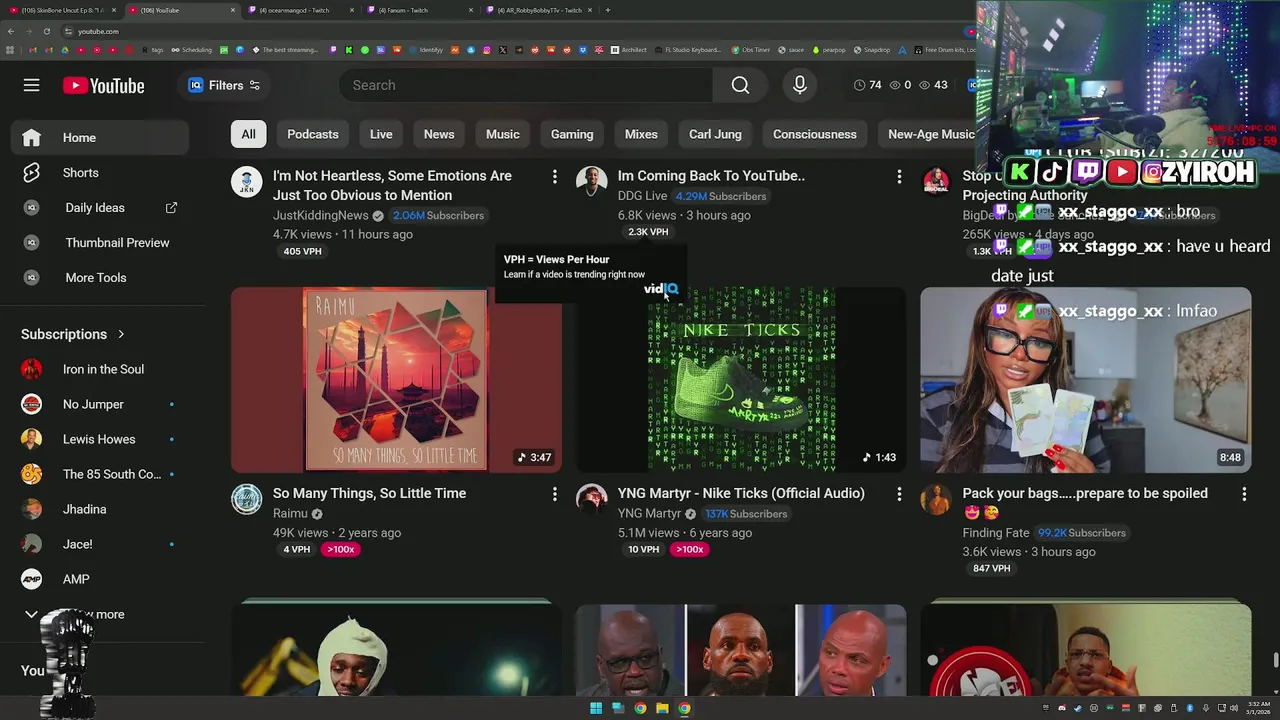
Task: Click JustKiddingNews channel avatar
Action: click(x=247, y=182)
